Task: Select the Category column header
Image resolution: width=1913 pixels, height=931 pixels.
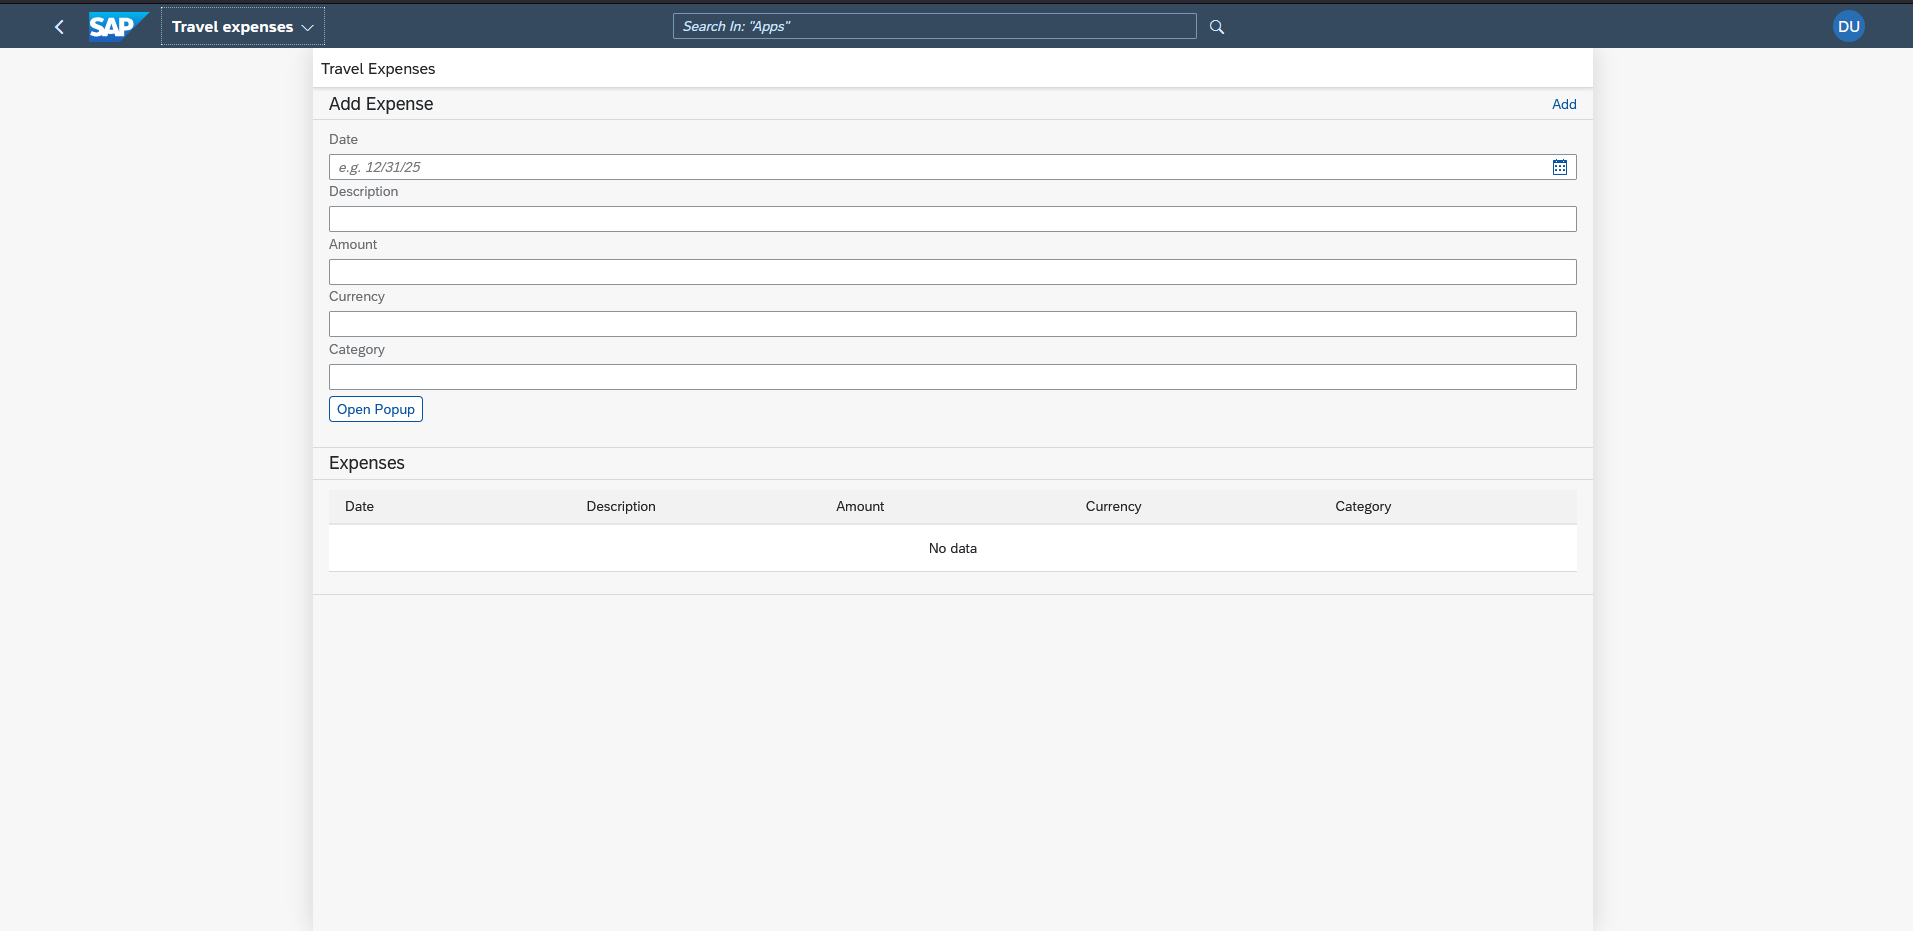Action: [x=1363, y=507]
